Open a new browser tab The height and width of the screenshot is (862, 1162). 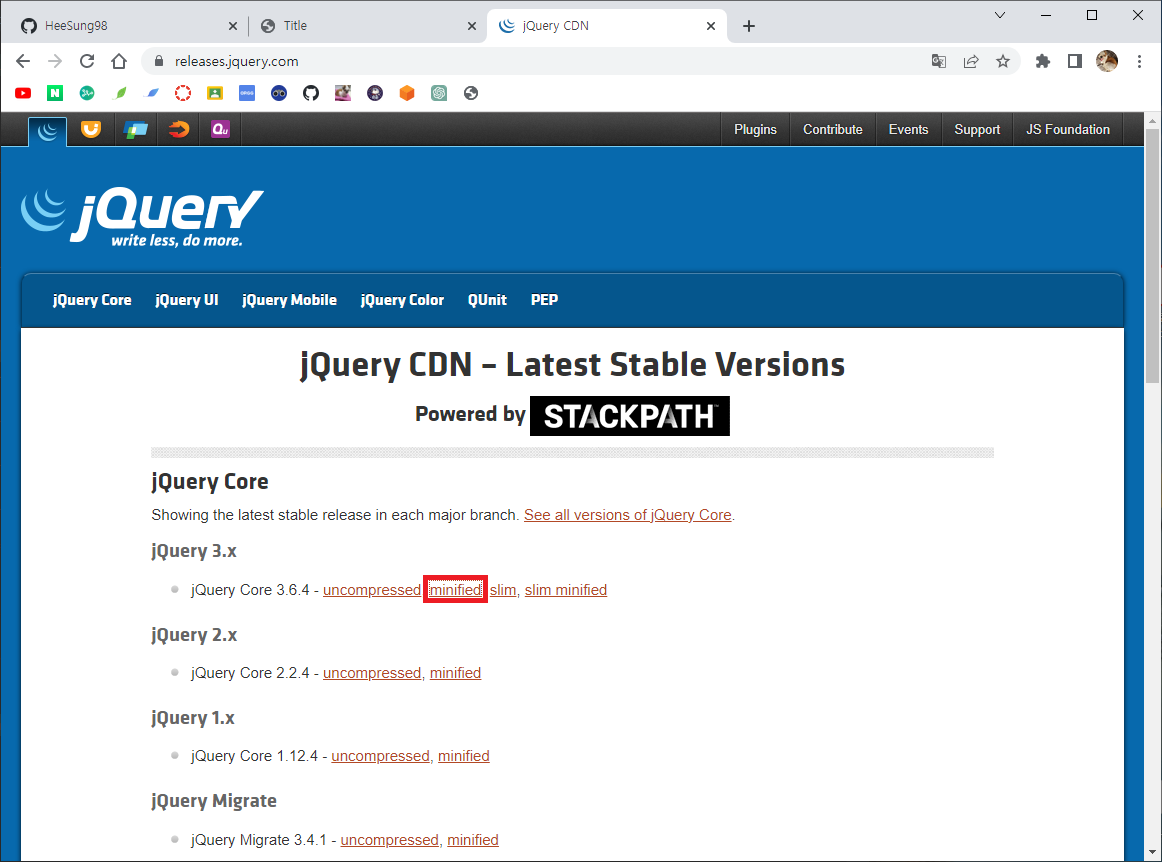click(748, 26)
